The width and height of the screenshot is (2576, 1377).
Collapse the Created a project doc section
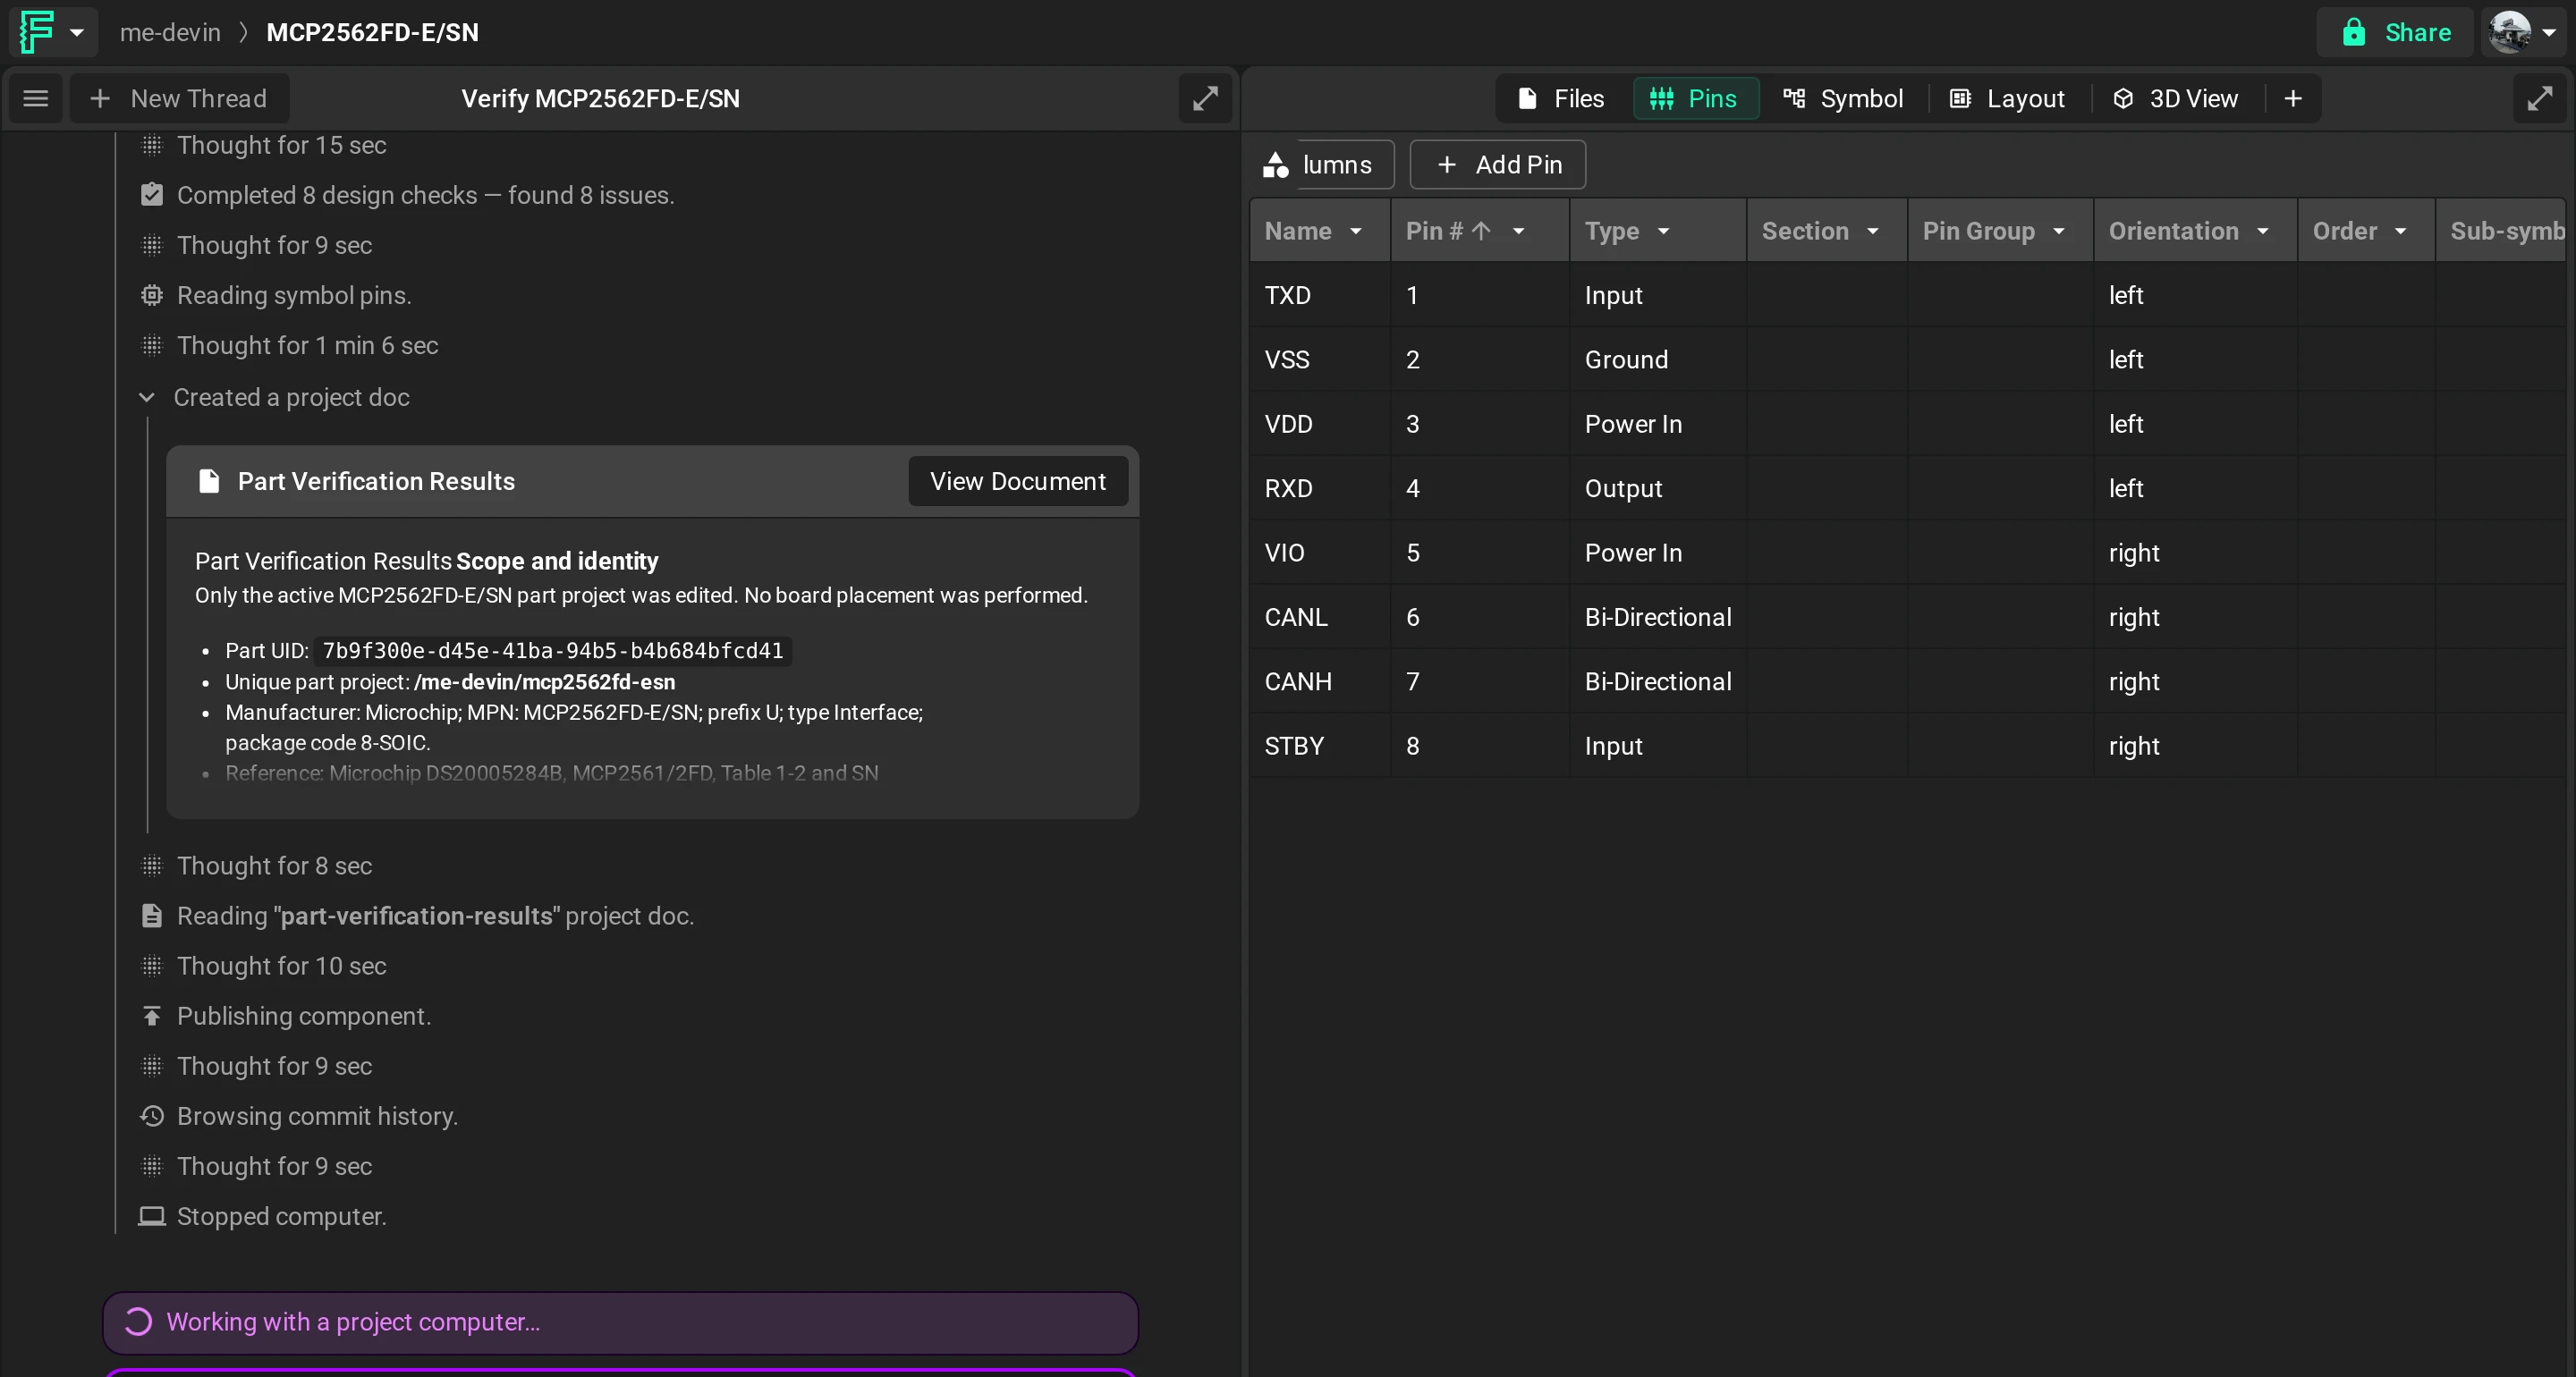(x=147, y=397)
